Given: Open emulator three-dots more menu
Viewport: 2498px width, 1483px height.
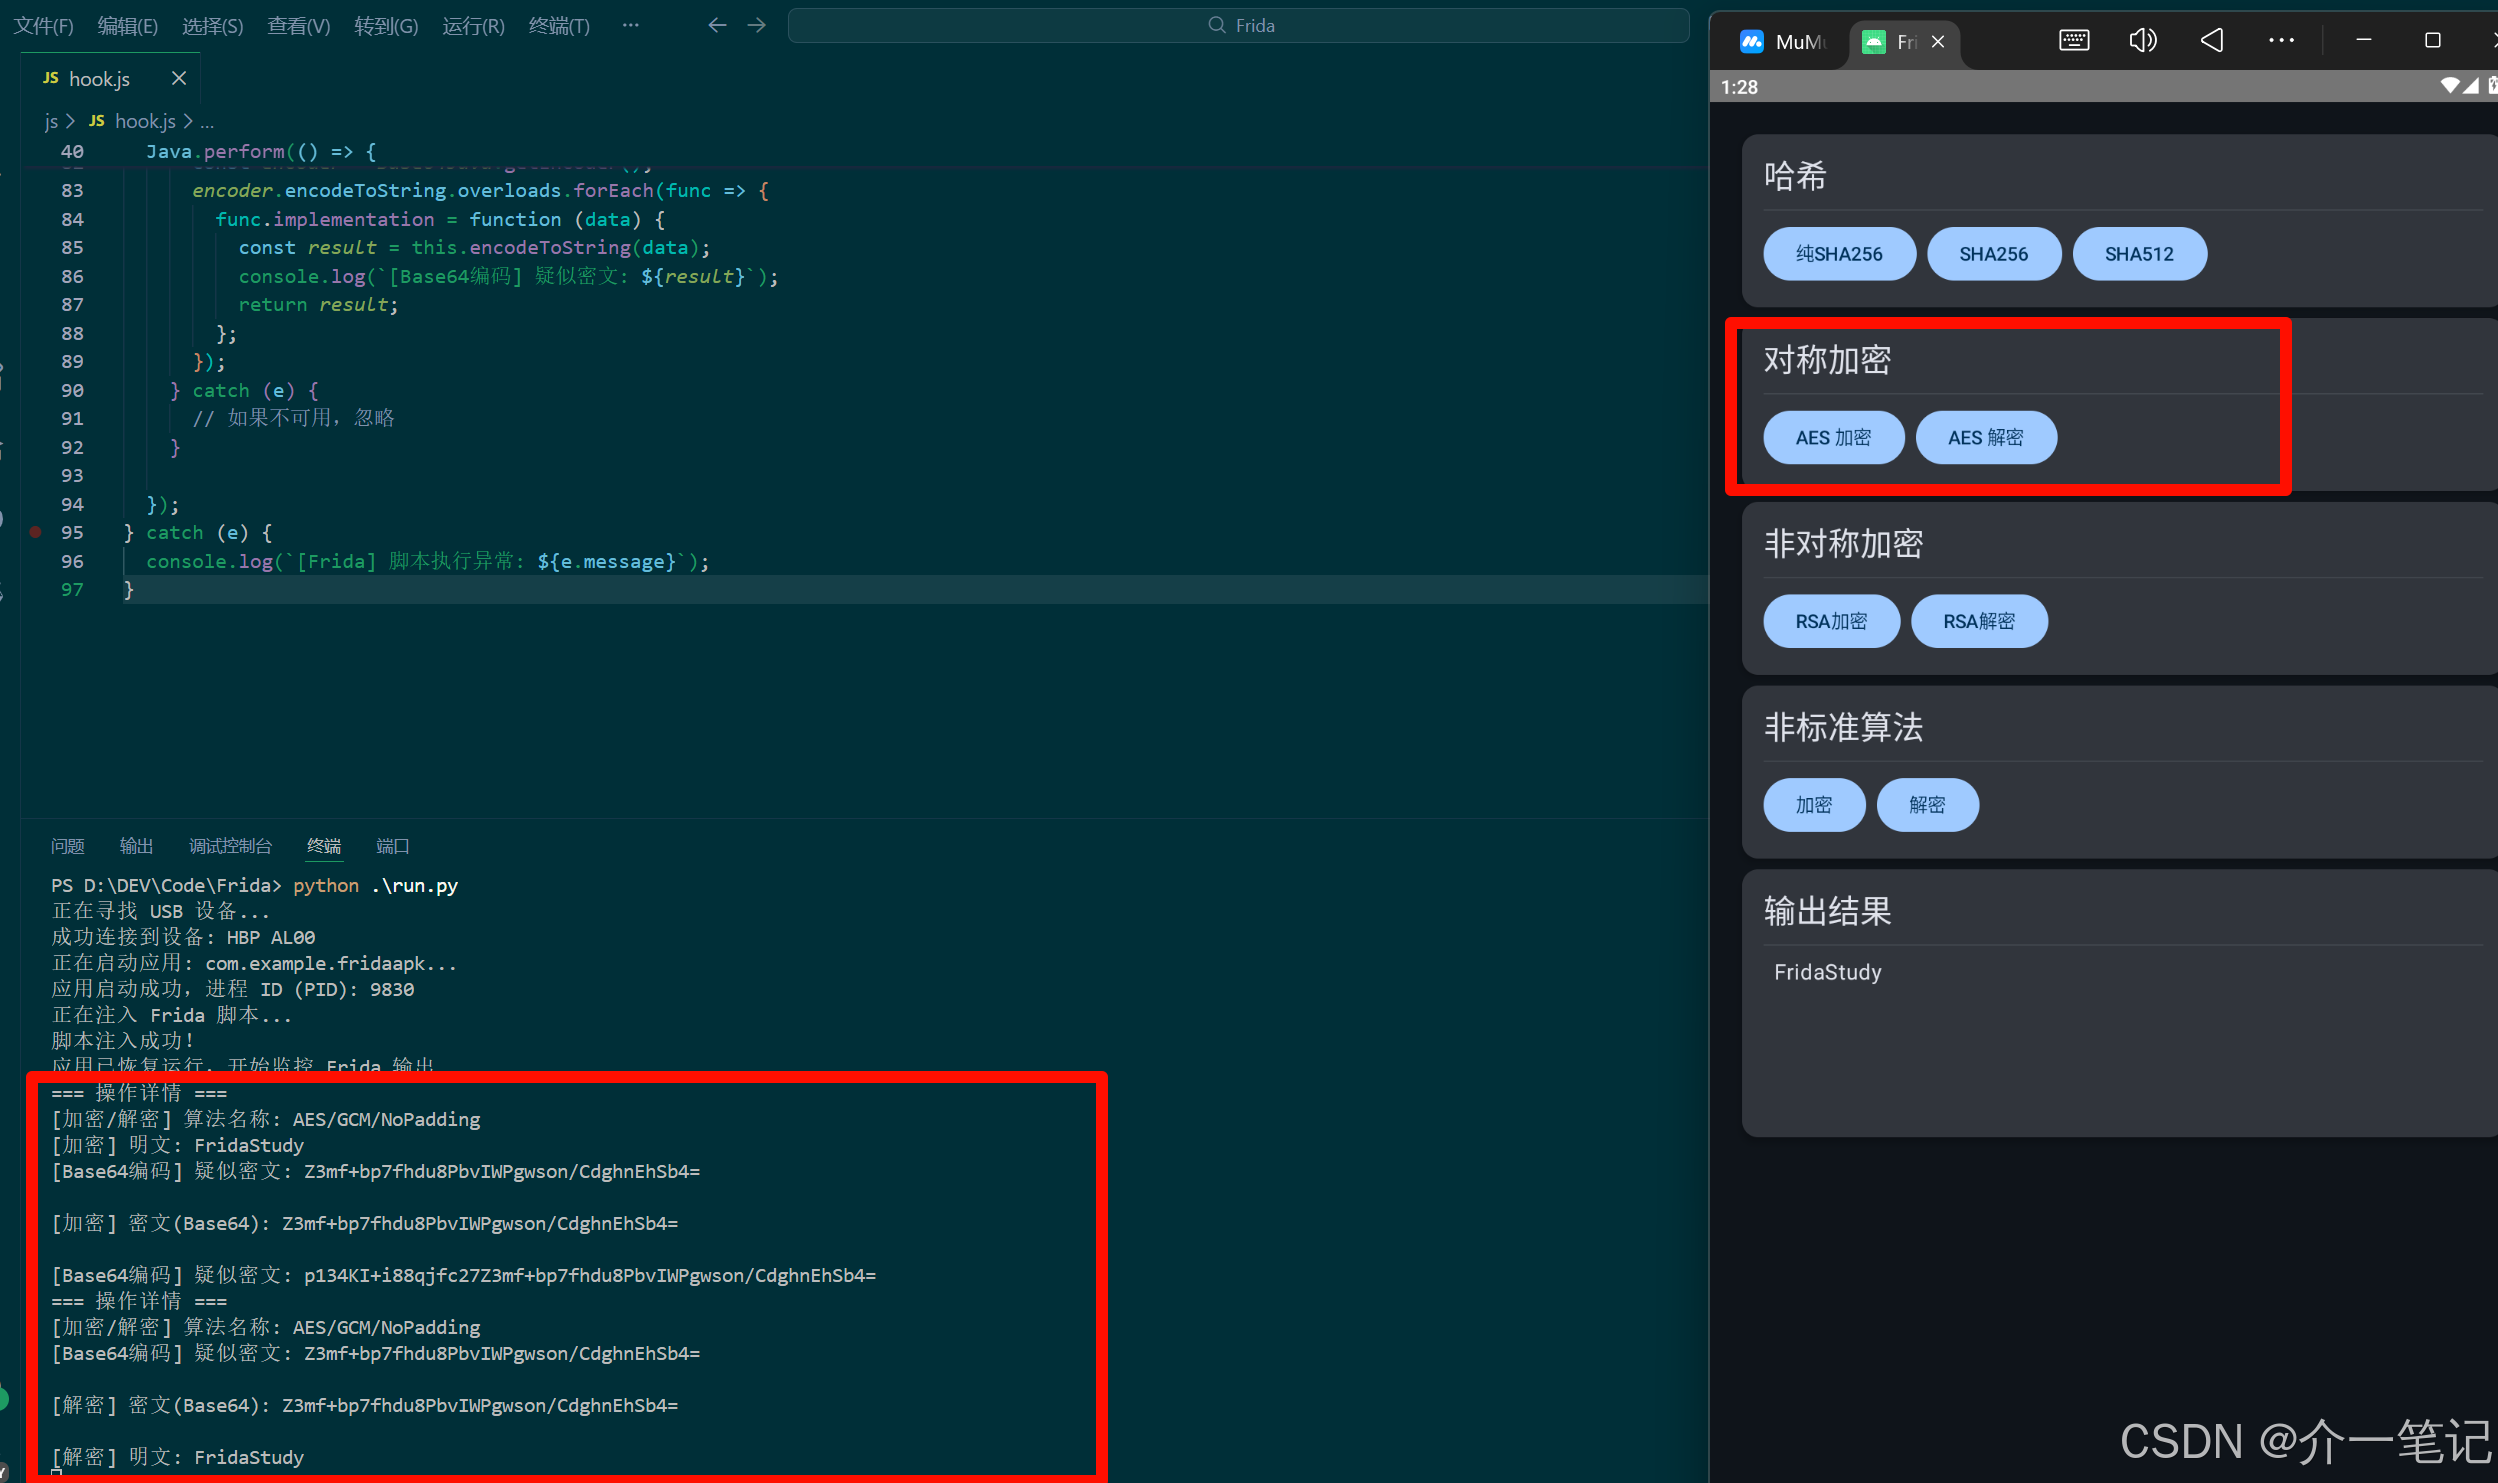Looking at the screenshot, I should coord(2281,40).
